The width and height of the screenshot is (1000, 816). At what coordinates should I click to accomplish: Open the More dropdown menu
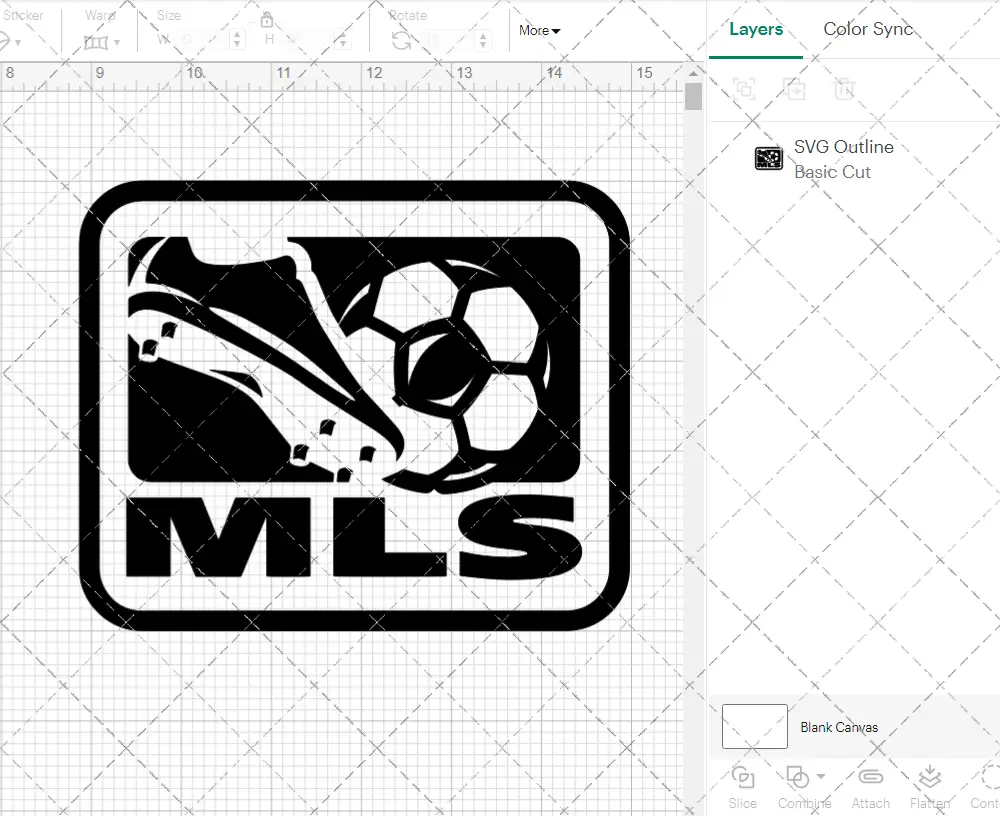539,31
